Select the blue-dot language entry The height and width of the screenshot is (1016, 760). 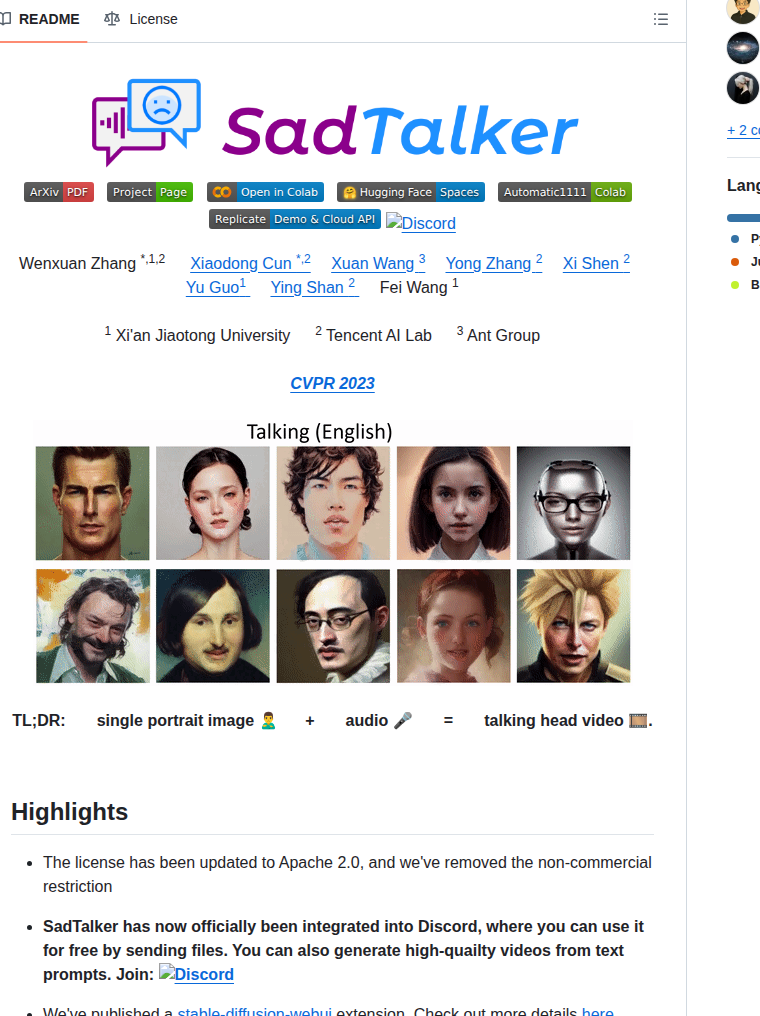click(x=744, y=238)
